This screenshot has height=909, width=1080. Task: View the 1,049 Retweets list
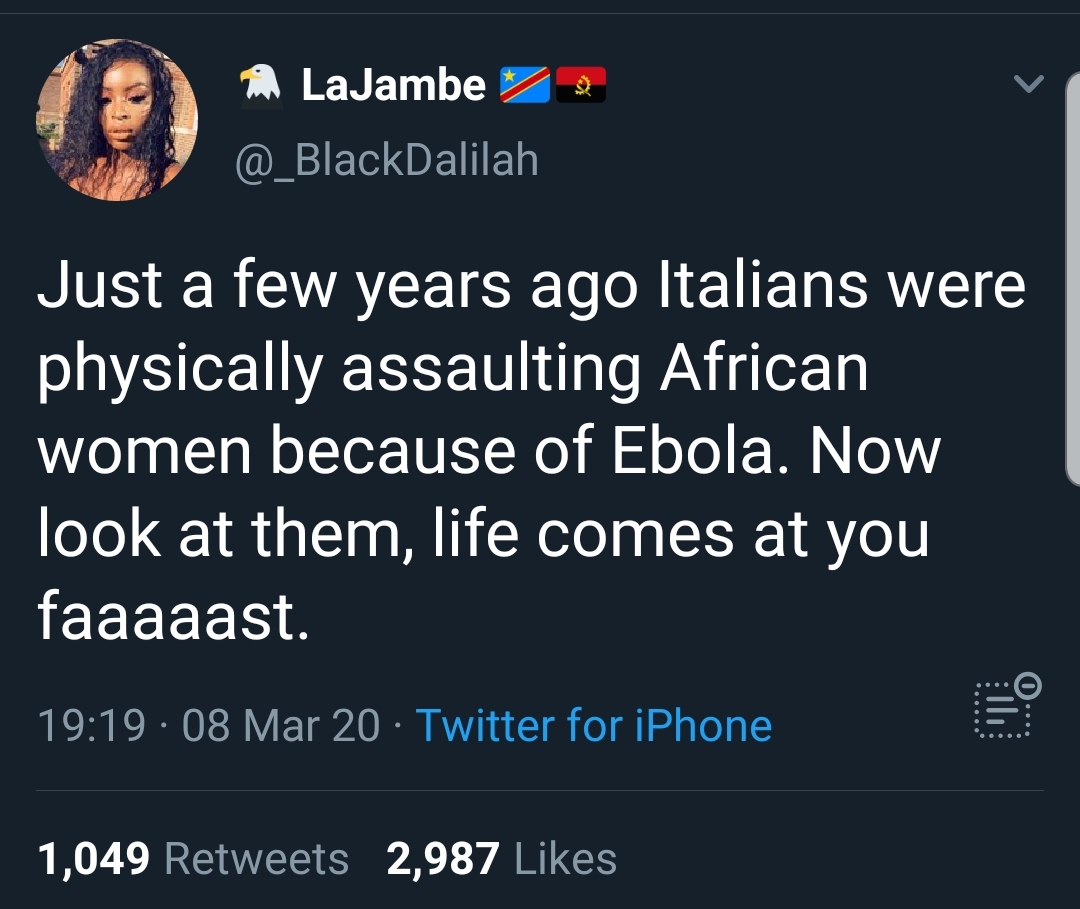[x=193, y=859]
